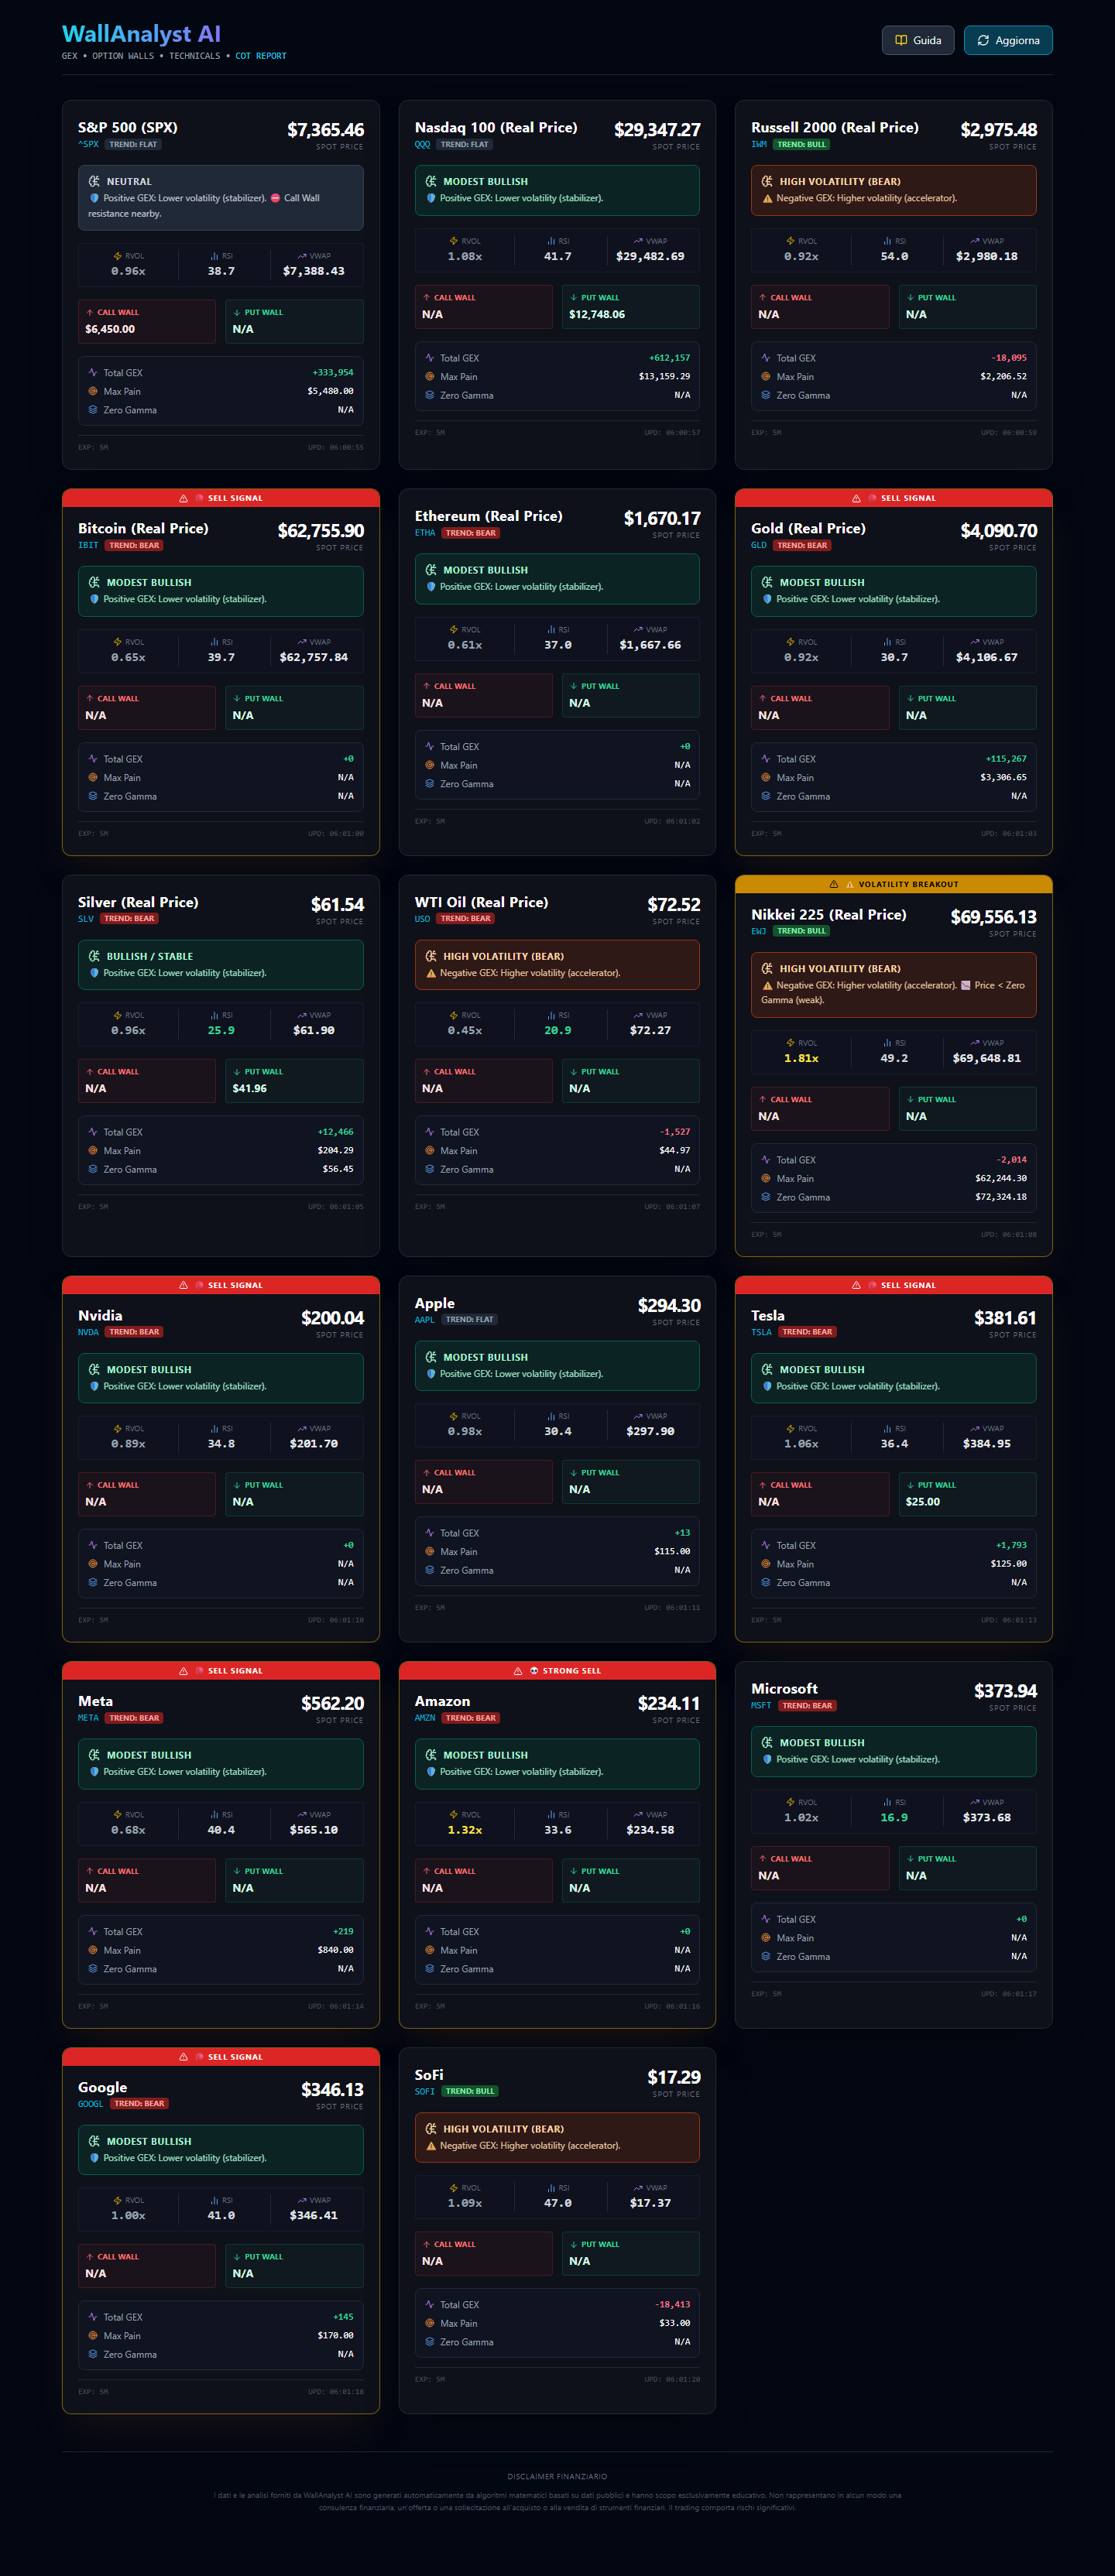Click the Nvidia SELL SIGNAL banner
Screen dimensions: 1115x2576
tap(221, 1285)
